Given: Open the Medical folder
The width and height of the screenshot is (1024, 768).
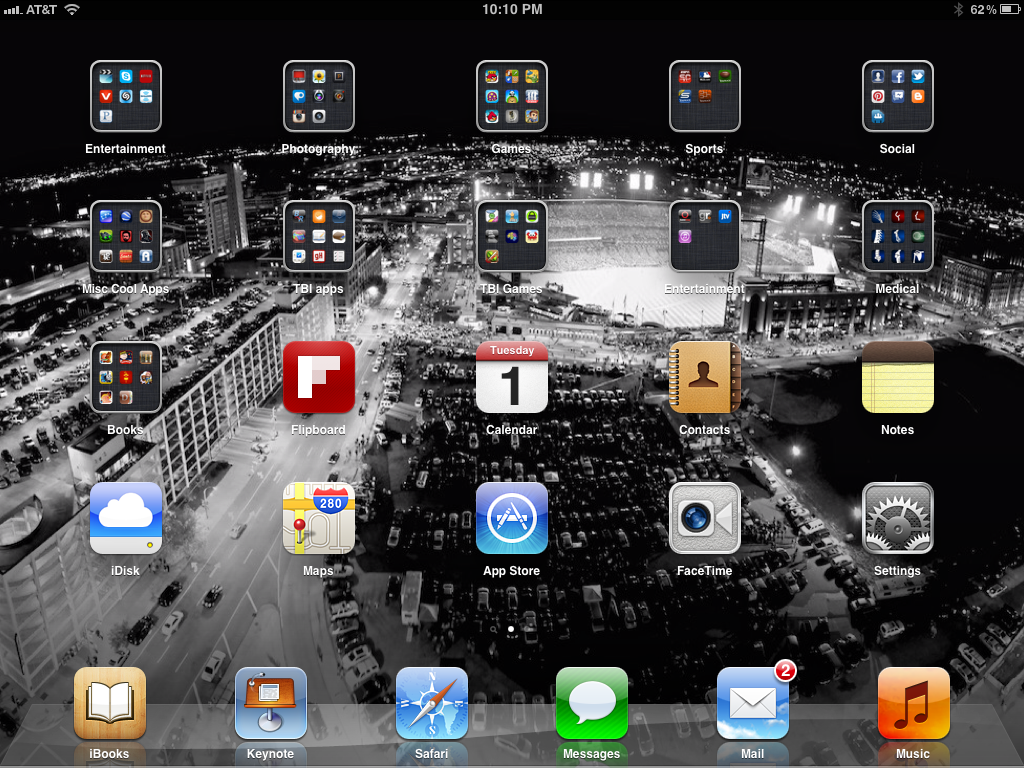Looking at the screenshot, I should (897, 236).
